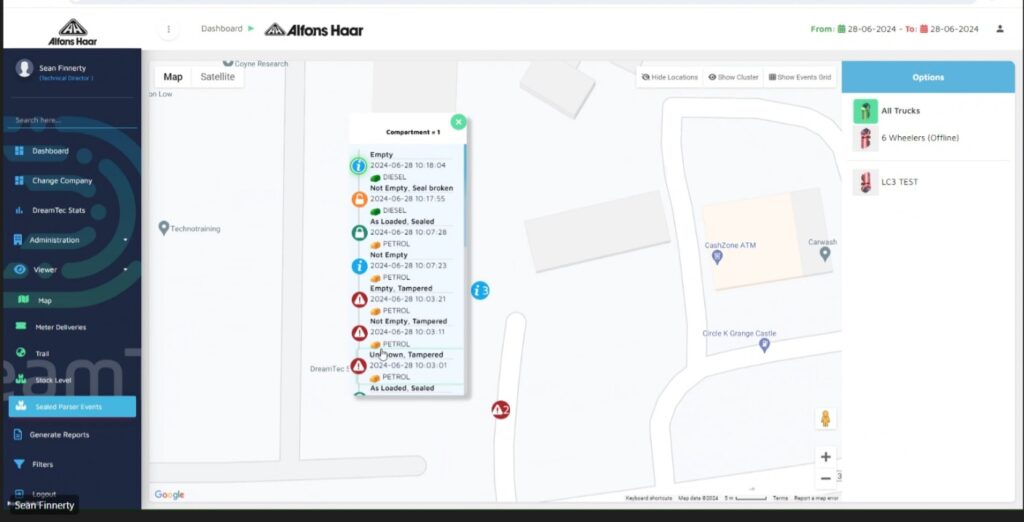Image resolution: width=1024 pixels, height=522 pixels.
Task: Open the Trail view
Action: coord(42,353)
